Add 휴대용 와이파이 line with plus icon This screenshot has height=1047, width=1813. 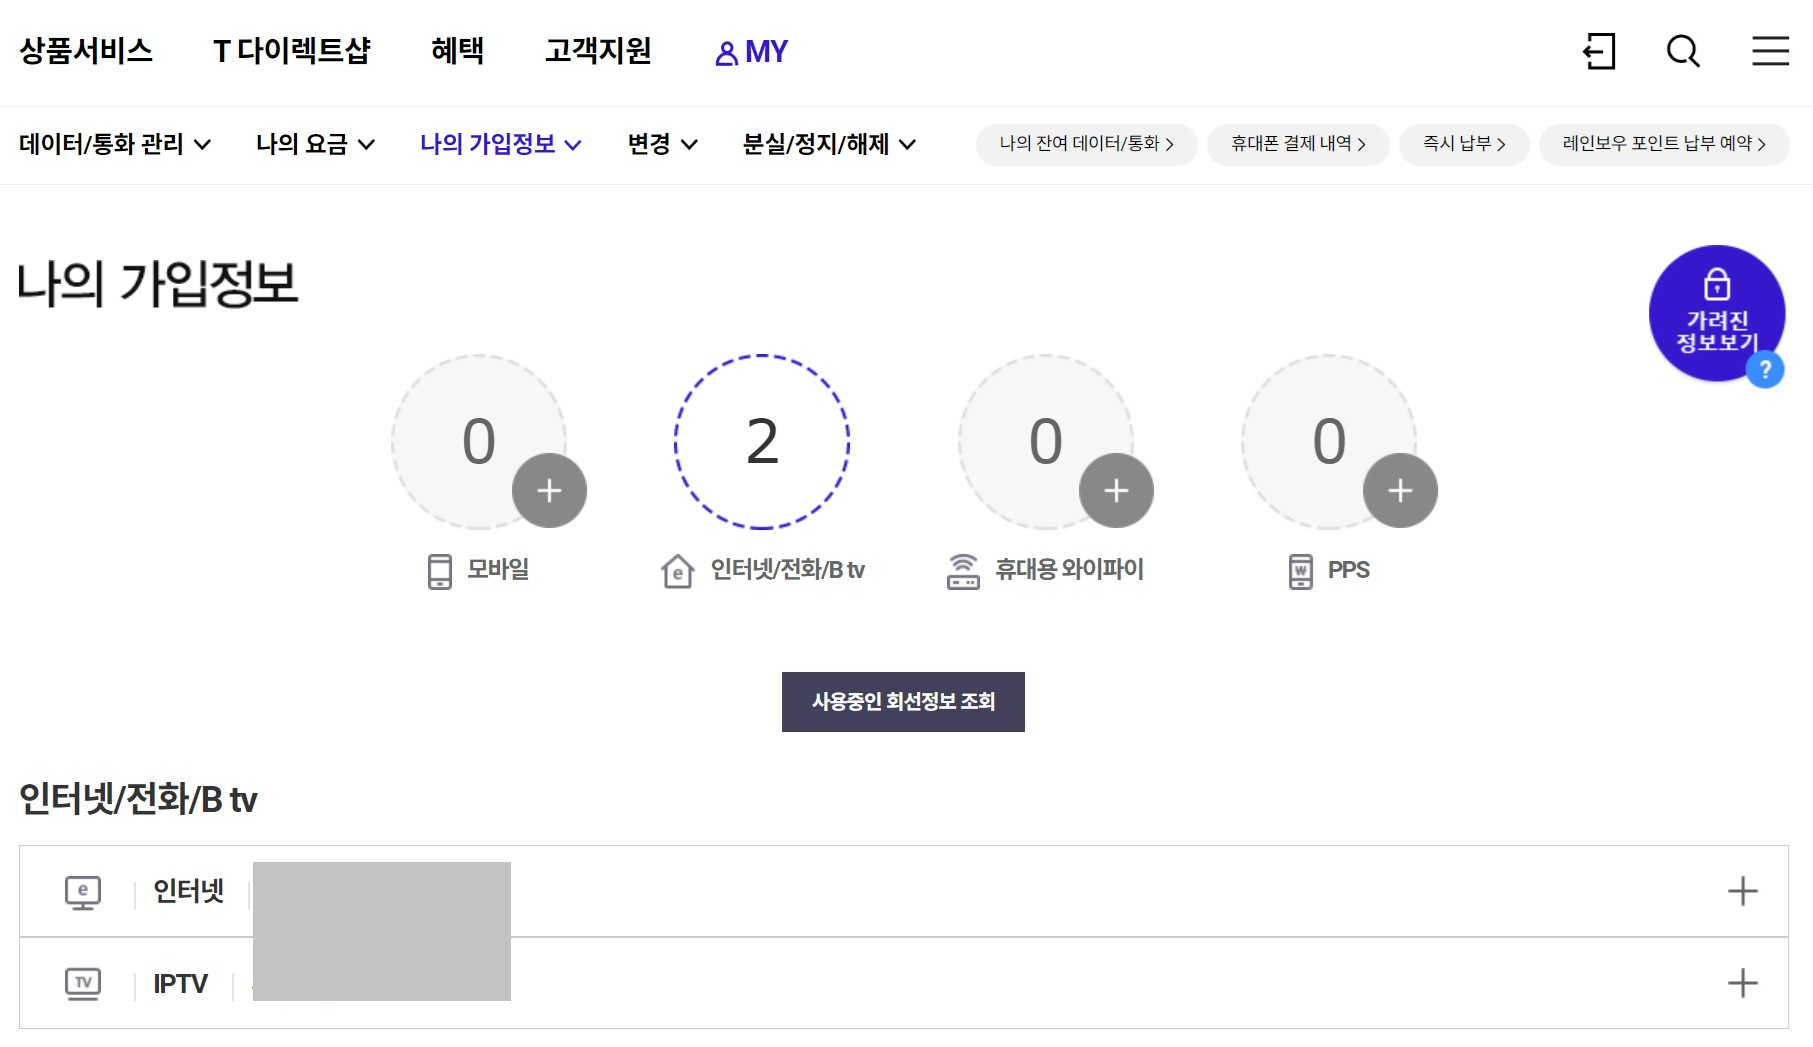coord(1116,491)
